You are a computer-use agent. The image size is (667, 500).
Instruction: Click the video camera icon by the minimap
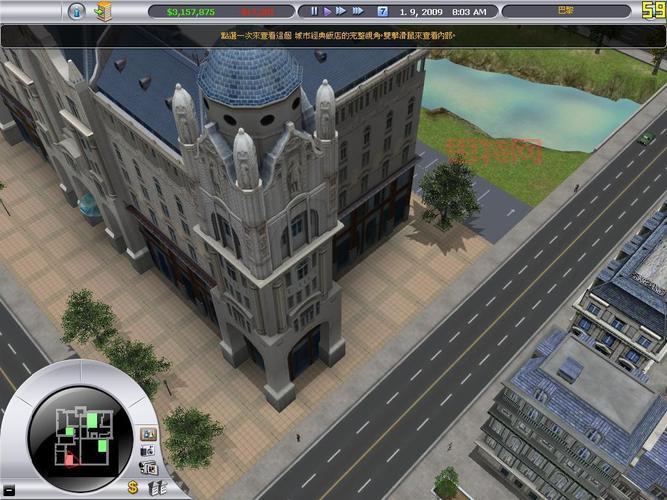(x=148, y=467)
